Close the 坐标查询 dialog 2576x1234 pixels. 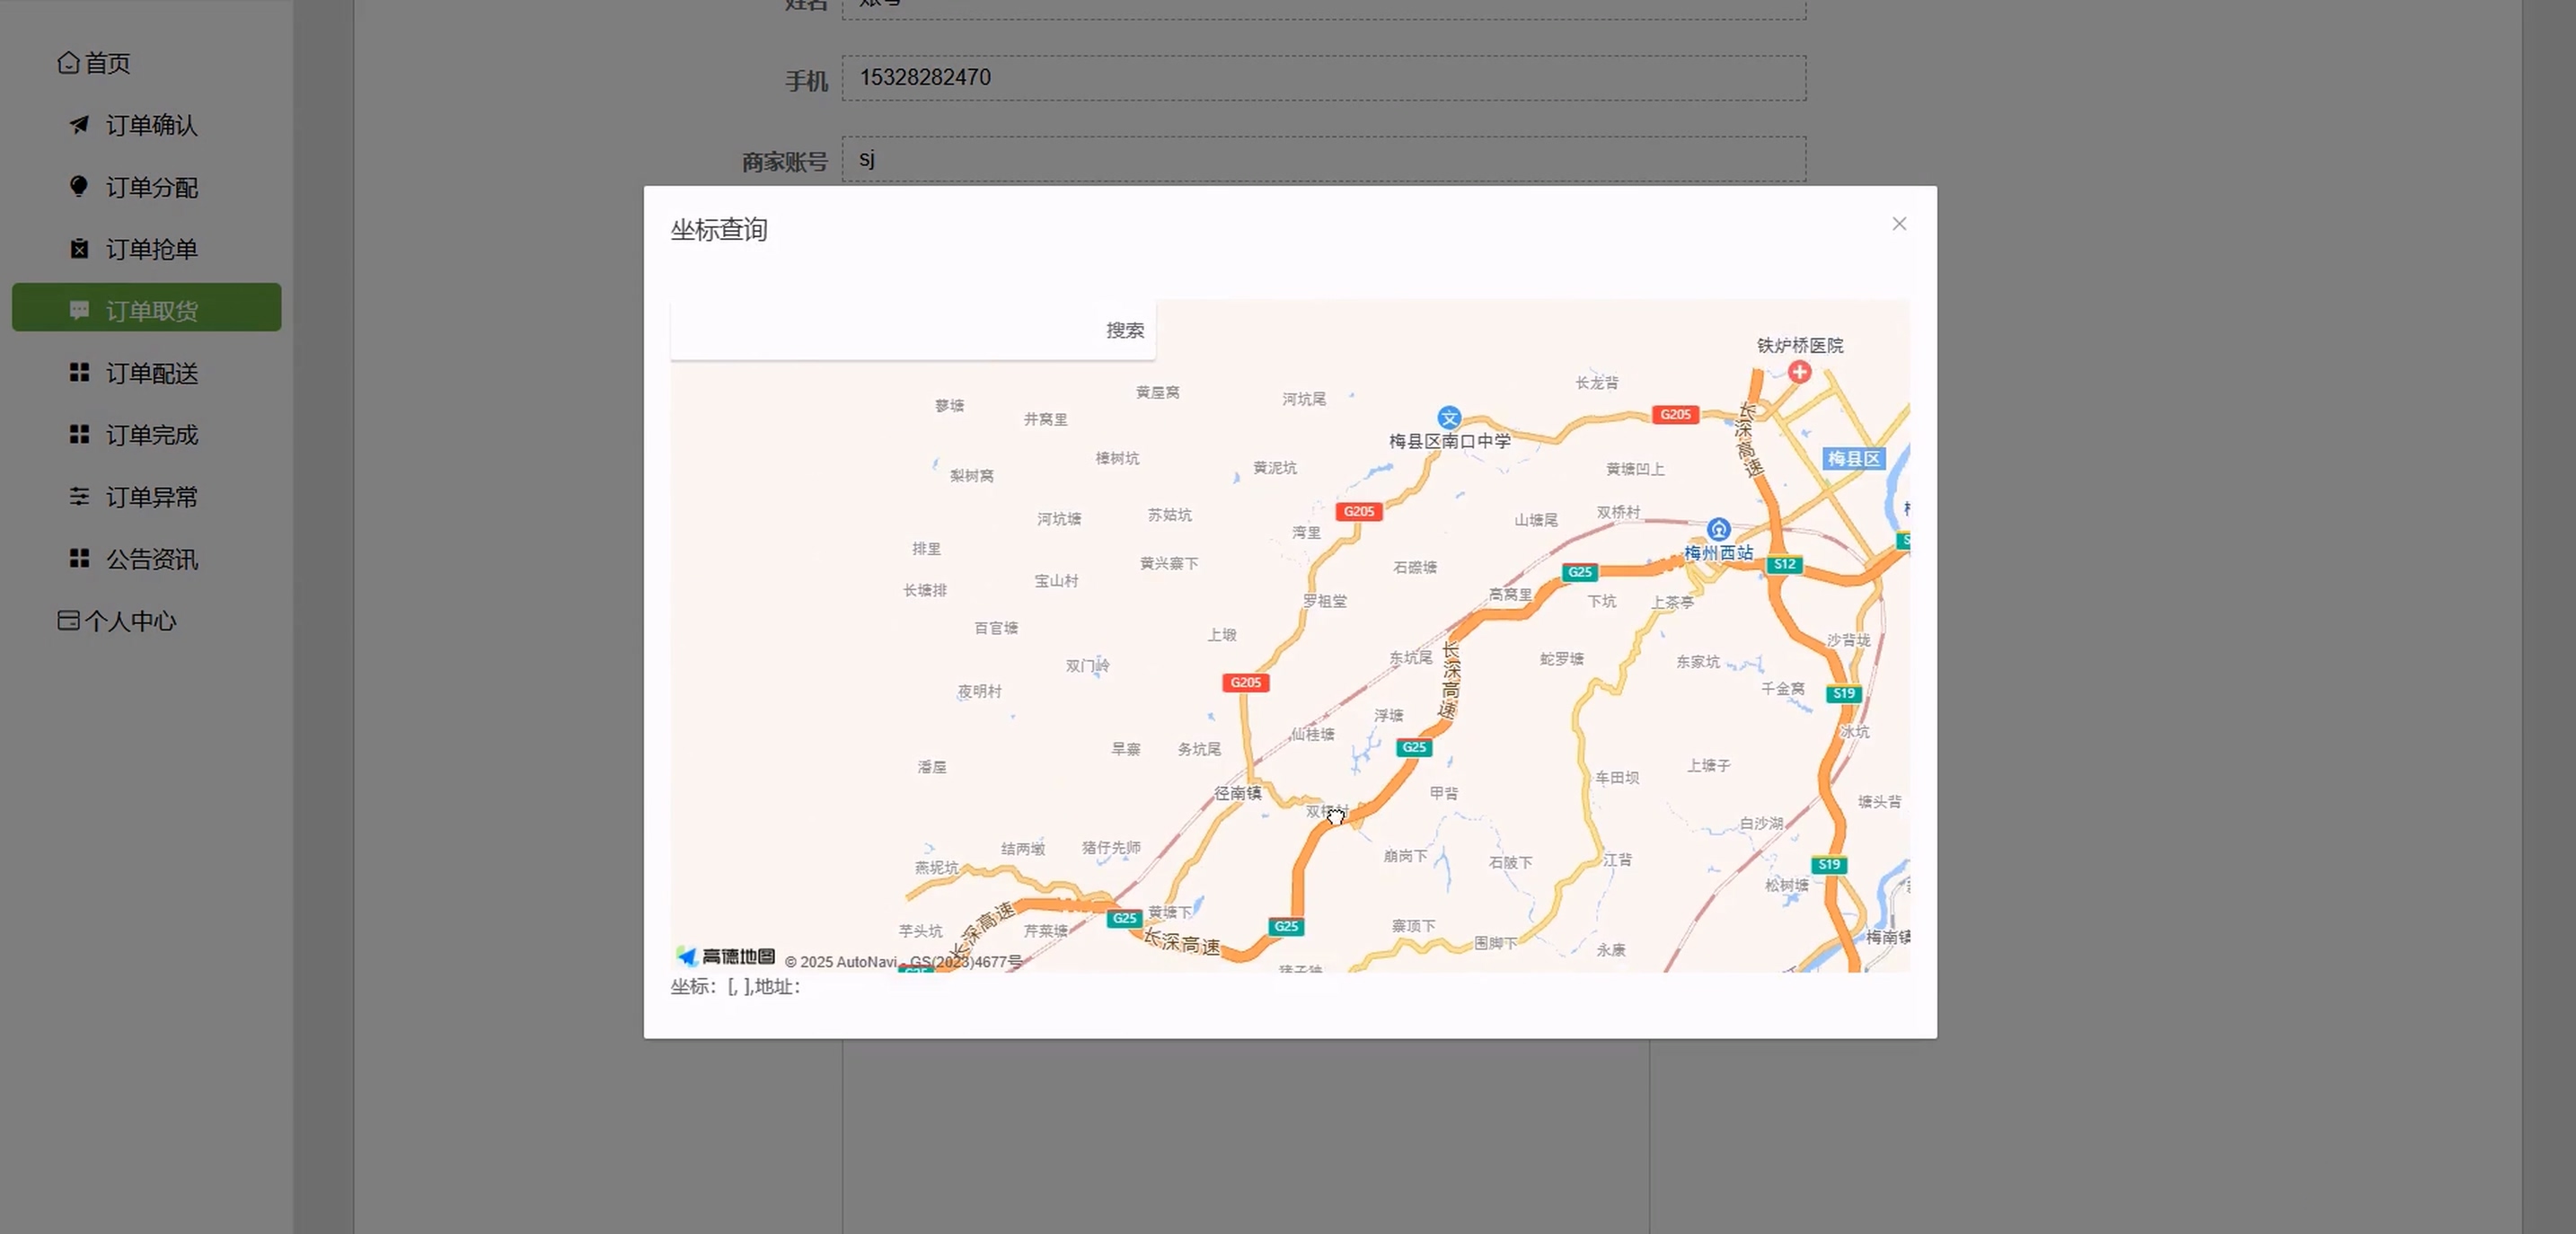(1899, 224)
